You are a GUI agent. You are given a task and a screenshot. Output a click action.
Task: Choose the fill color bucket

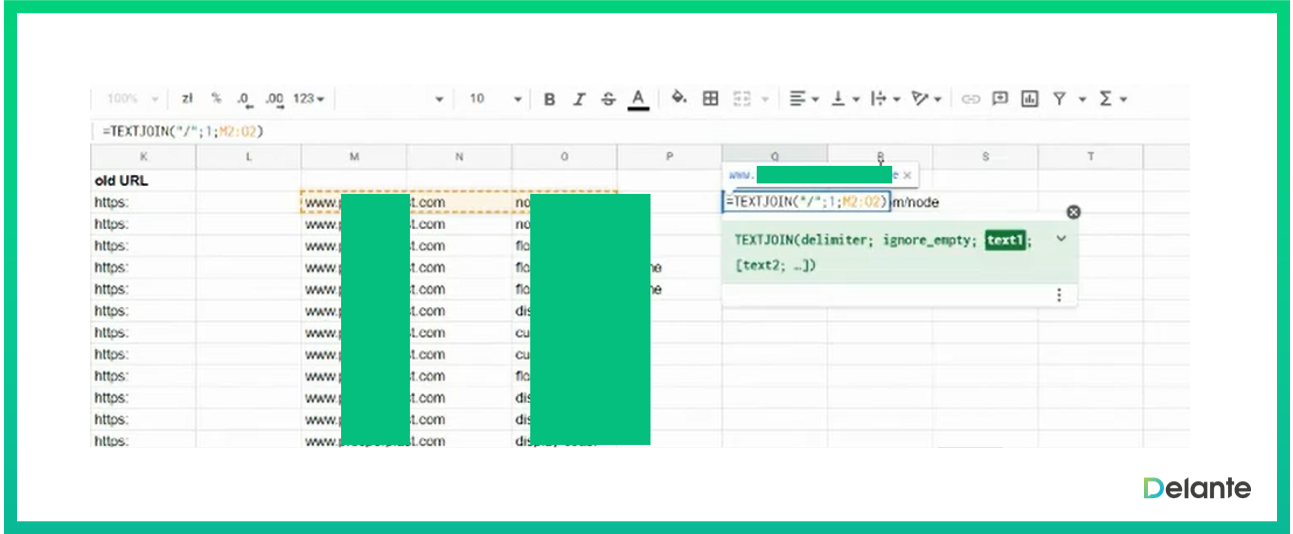tap(679, 98)
